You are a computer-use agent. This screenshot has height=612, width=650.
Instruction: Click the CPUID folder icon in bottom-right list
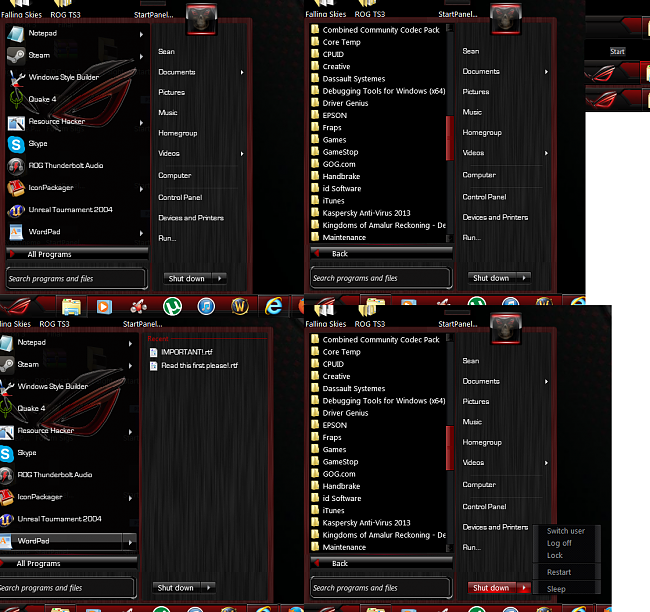315,364
